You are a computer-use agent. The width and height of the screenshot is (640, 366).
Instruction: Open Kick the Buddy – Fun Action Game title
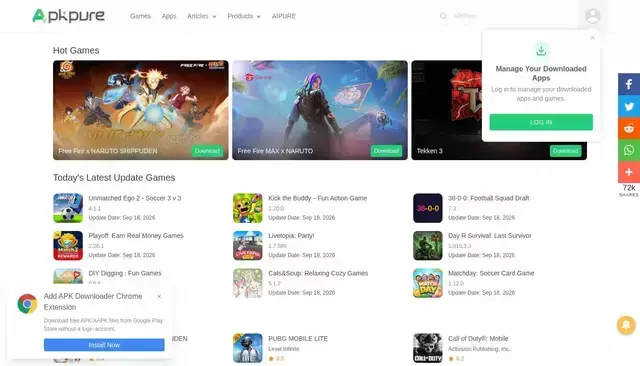pyautogui.click(x=318, y=198)
